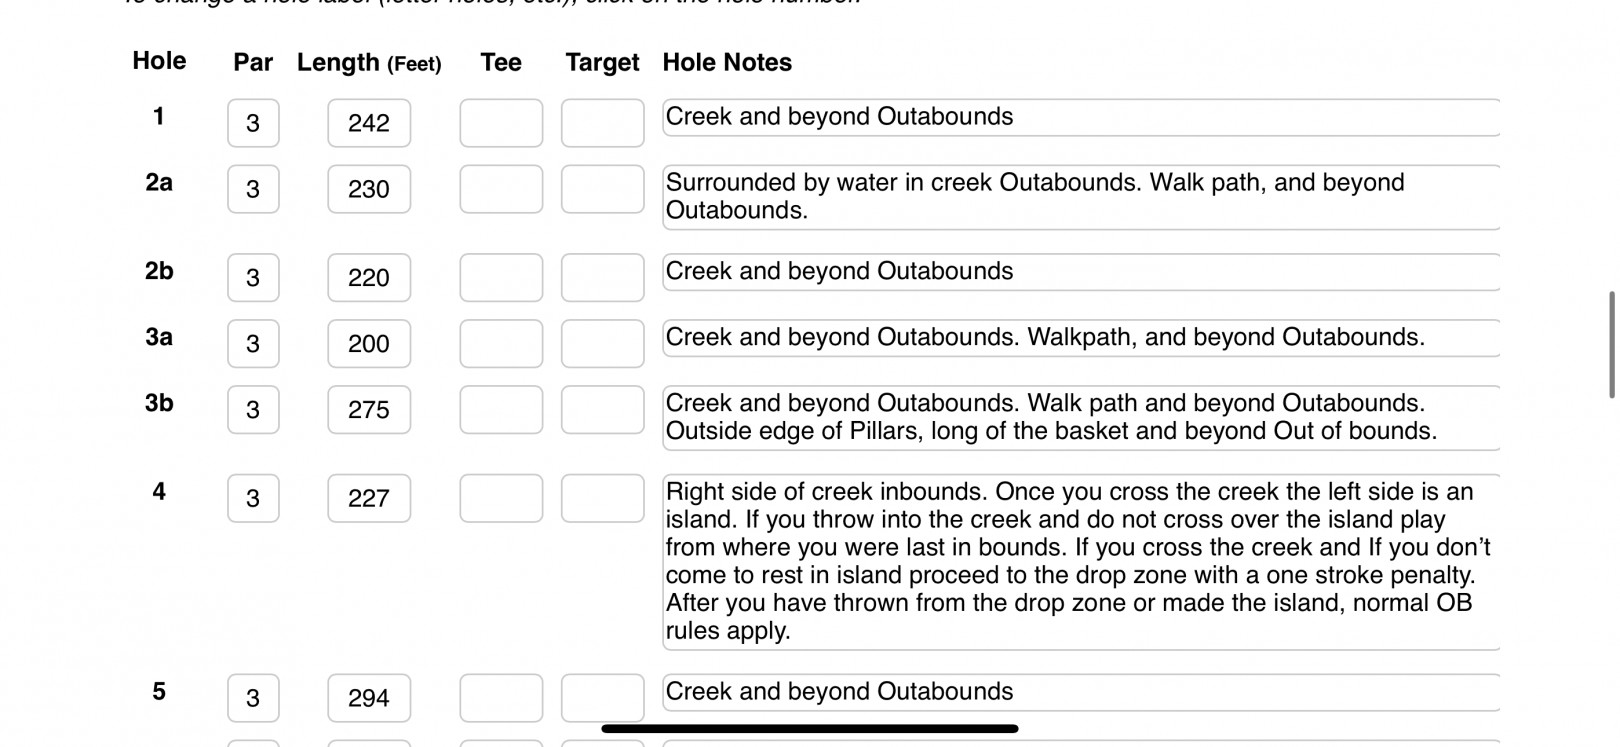Click the Tee field for hole 3a
This screenshot has height=747, width=1620.
pyautogui.click(x=501, y=344)
